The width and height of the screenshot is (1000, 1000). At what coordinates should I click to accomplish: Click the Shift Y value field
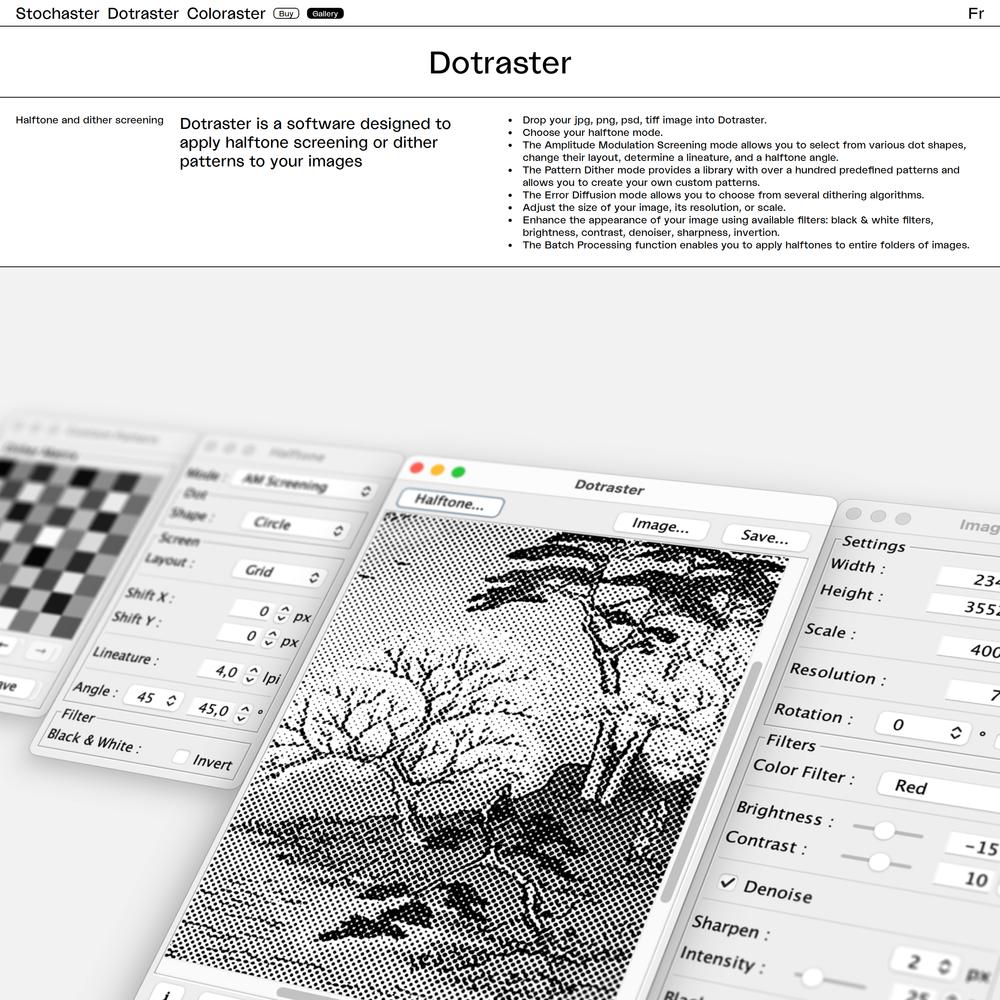tap(239, 635)
